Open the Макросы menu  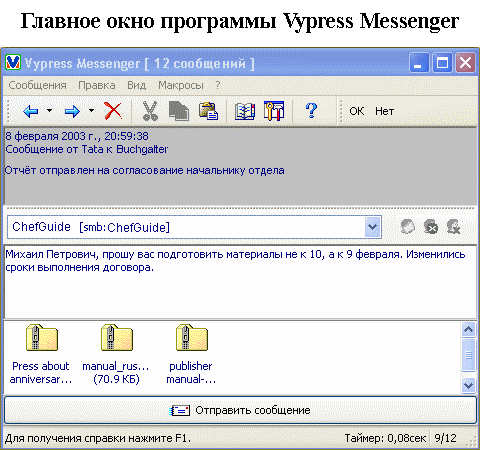pos(181,85)
